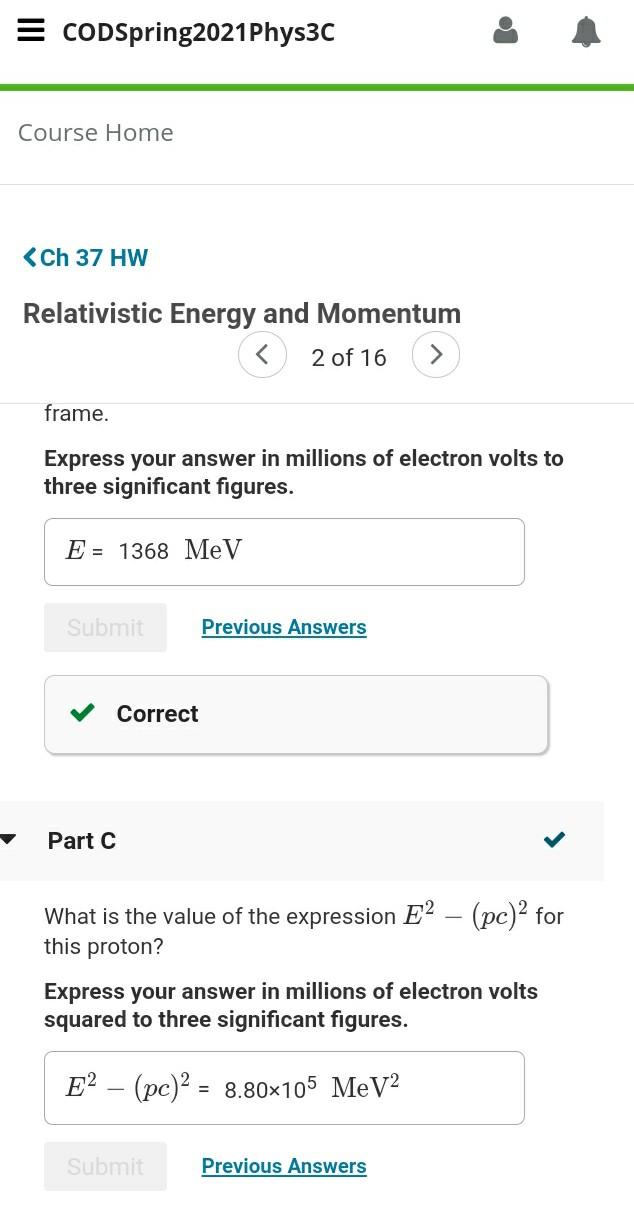Click the disabled Submit button for Part C
Screen dimensions: 634x1210
pyautogui.click(x=105, y=1166)
